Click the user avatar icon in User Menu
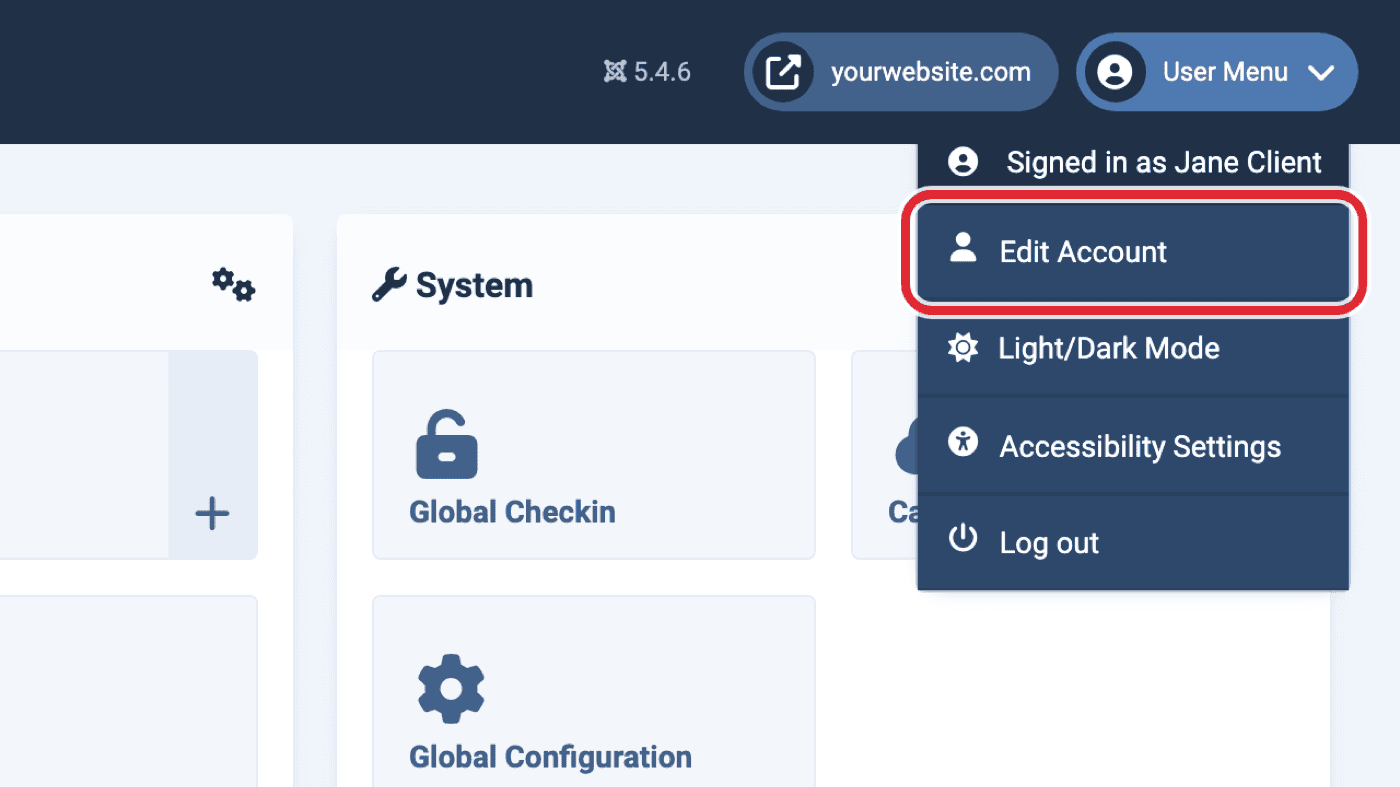This screenshot has width=1400, height=787. tap(1114, 72)
